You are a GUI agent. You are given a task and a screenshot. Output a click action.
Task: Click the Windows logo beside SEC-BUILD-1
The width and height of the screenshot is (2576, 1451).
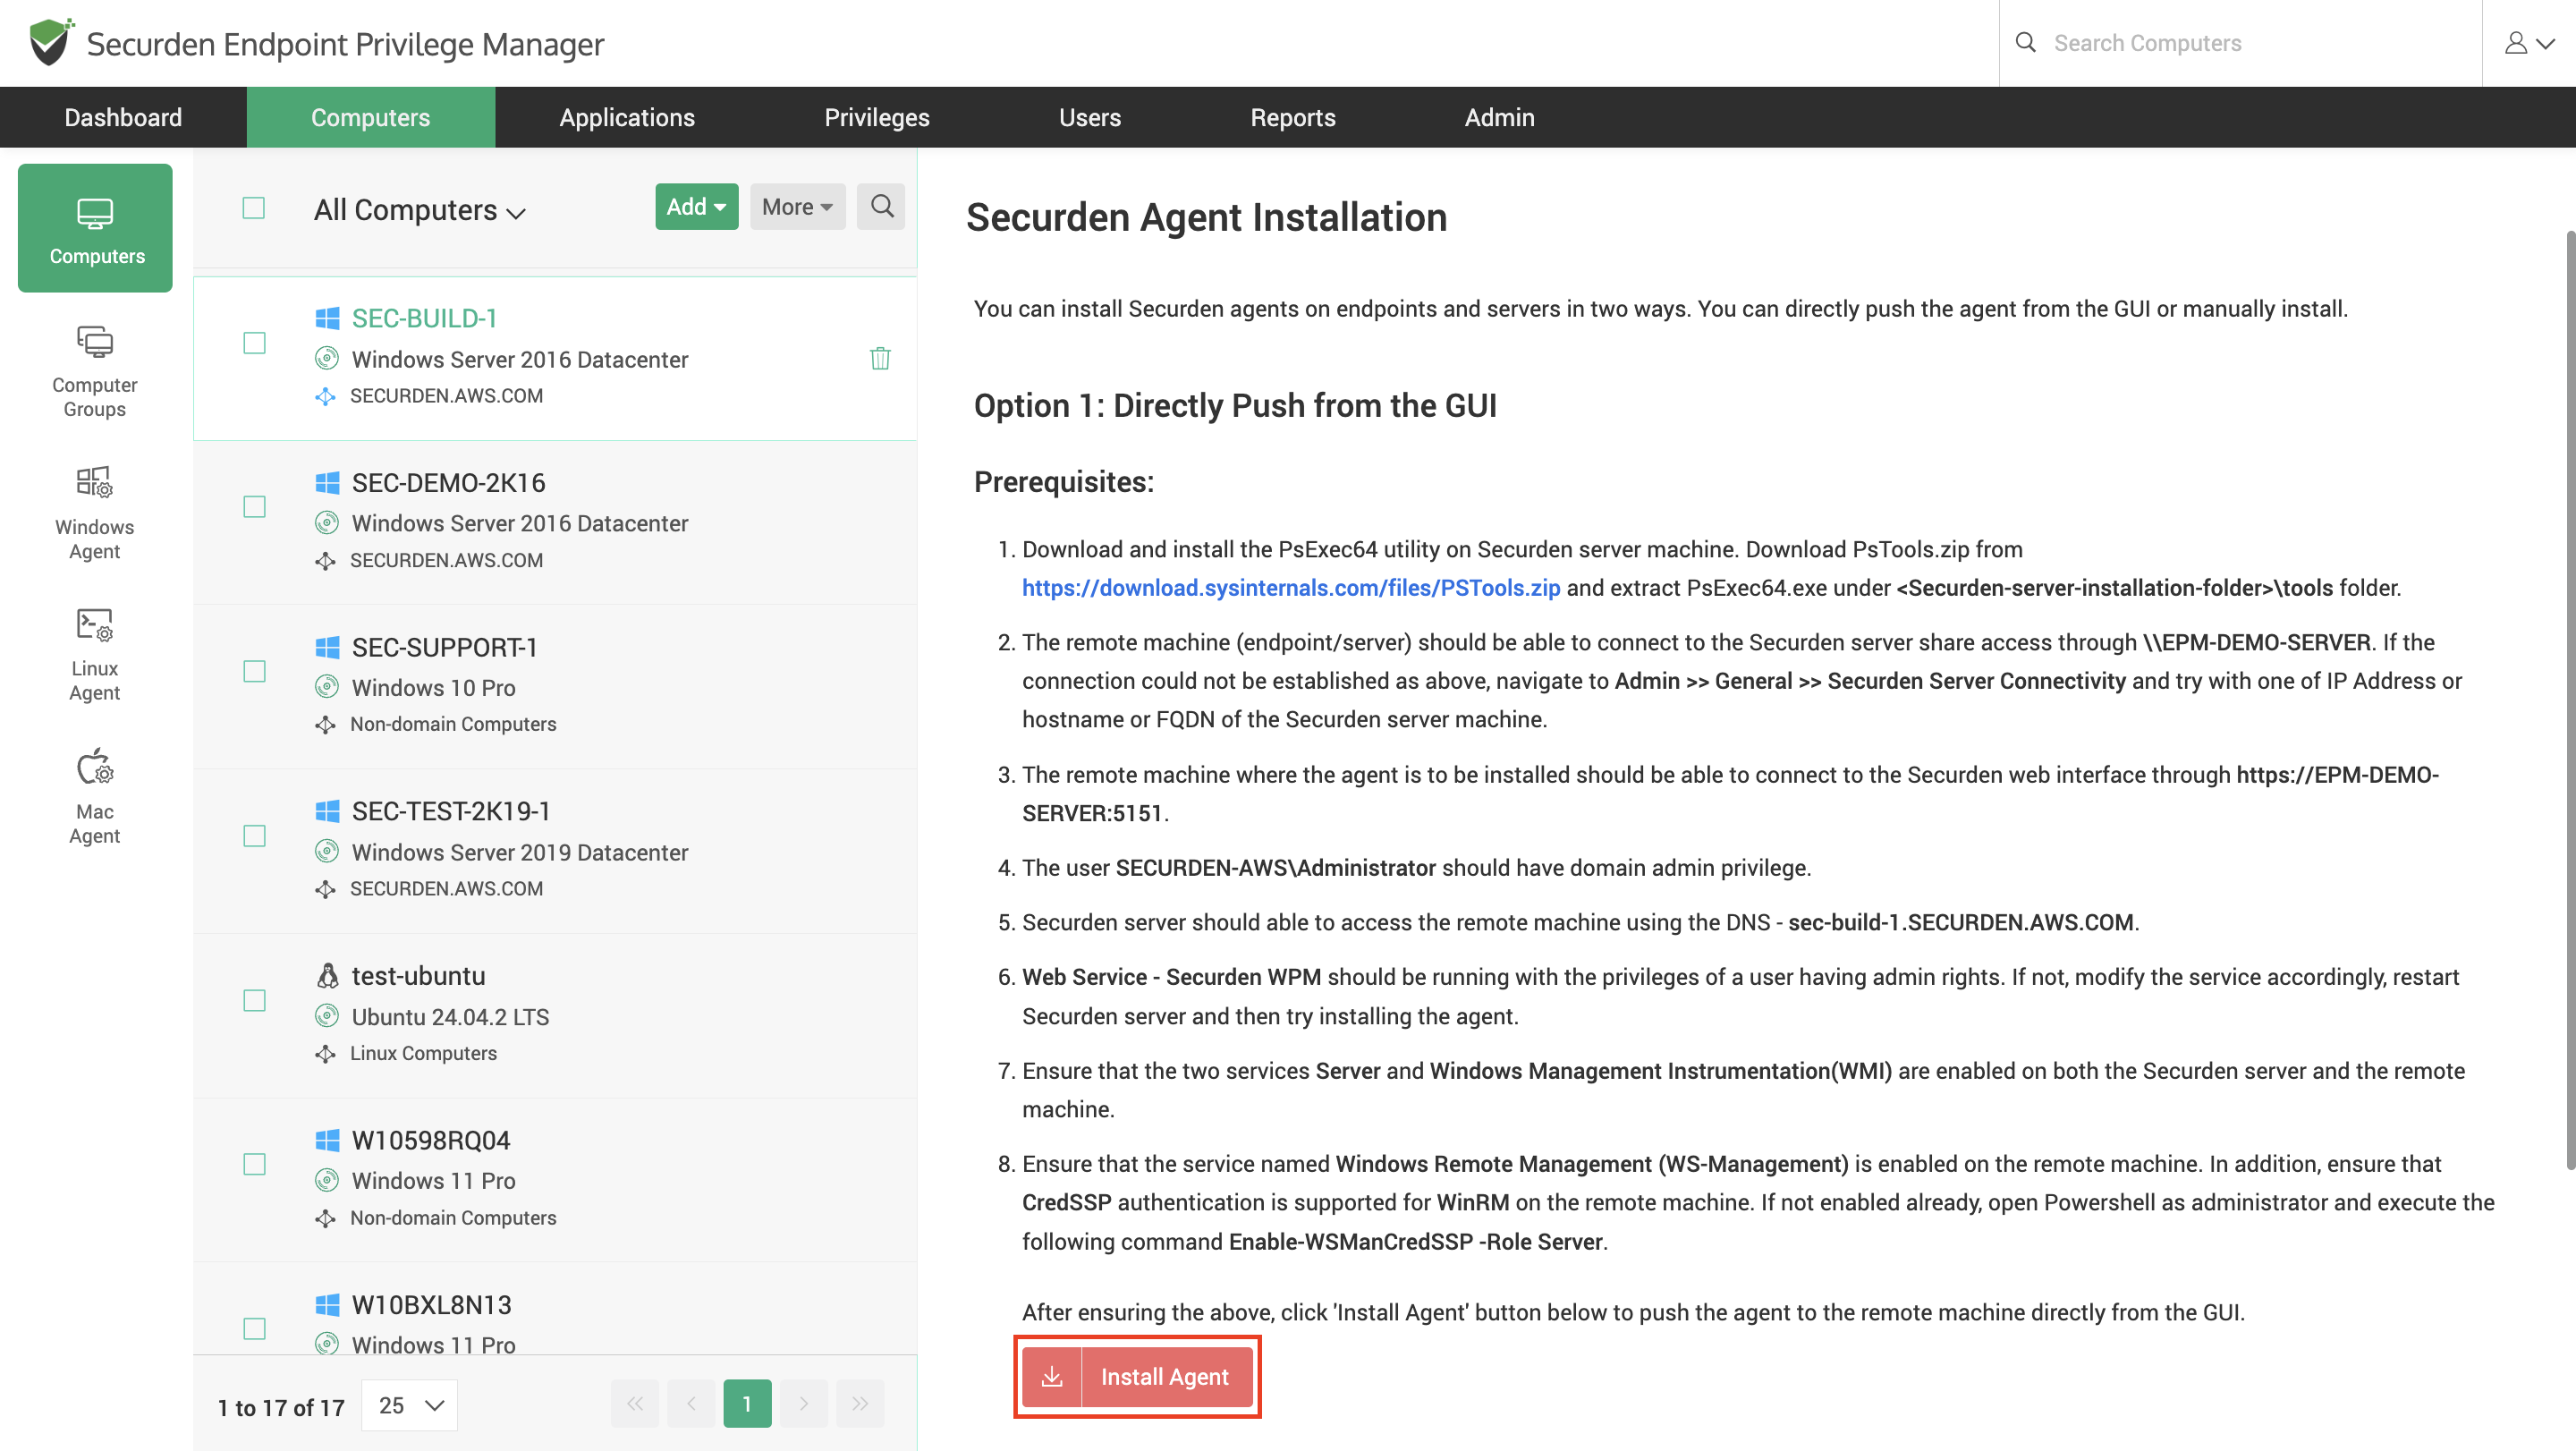[327, 318]
